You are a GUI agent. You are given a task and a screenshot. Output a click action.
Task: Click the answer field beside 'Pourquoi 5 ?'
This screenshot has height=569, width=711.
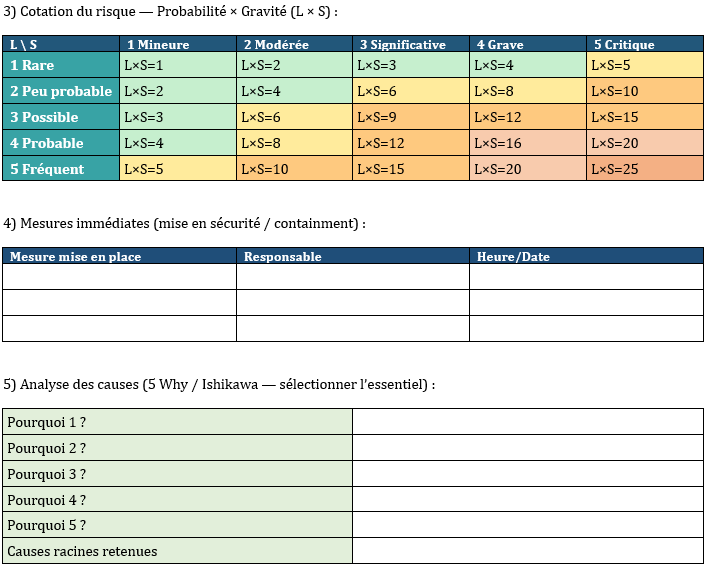pos(527,525)
